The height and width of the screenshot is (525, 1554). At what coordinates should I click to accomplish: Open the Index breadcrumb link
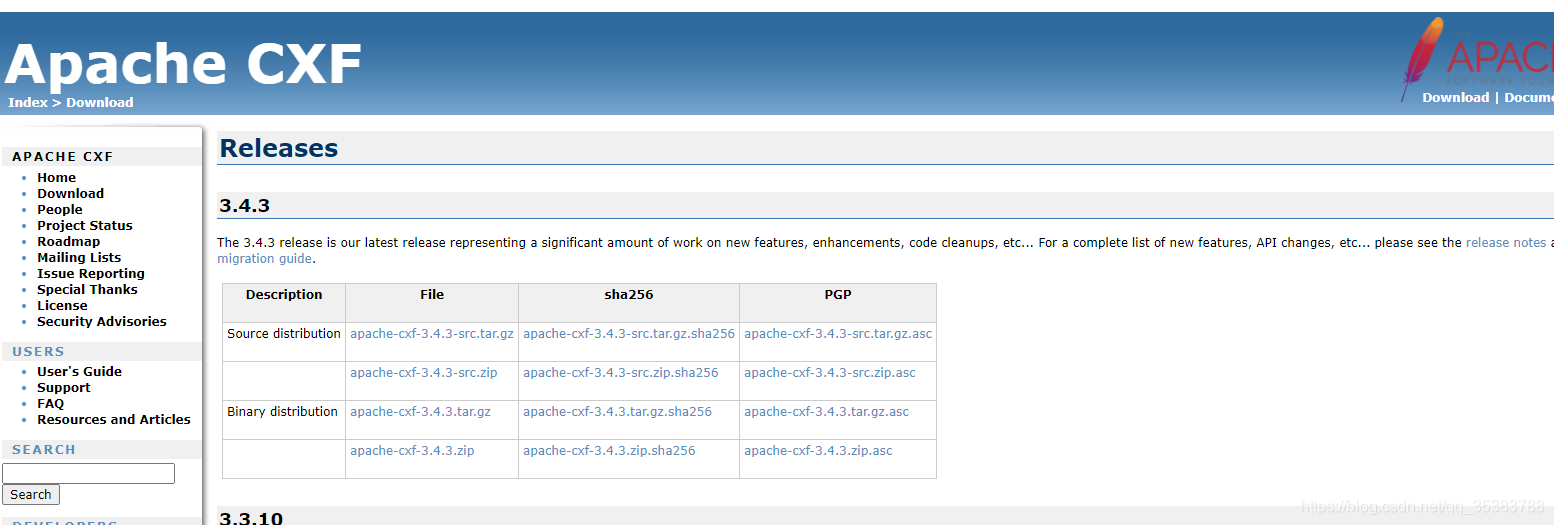[27, 102]
